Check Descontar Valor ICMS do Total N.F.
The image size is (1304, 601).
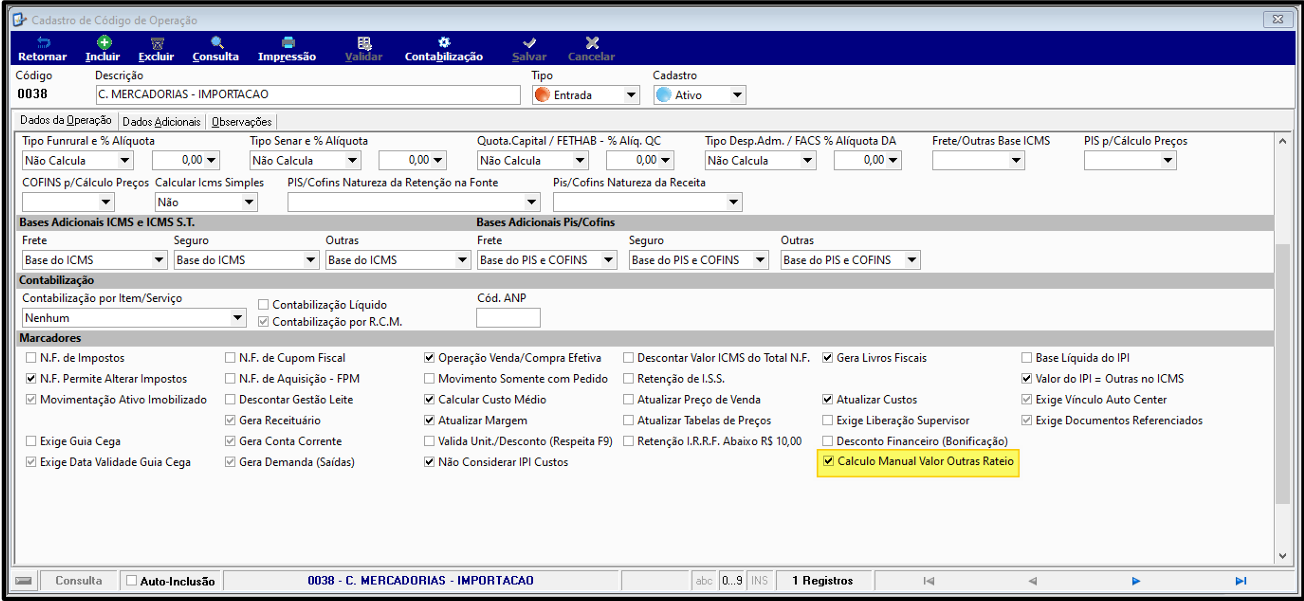point(629,357)
